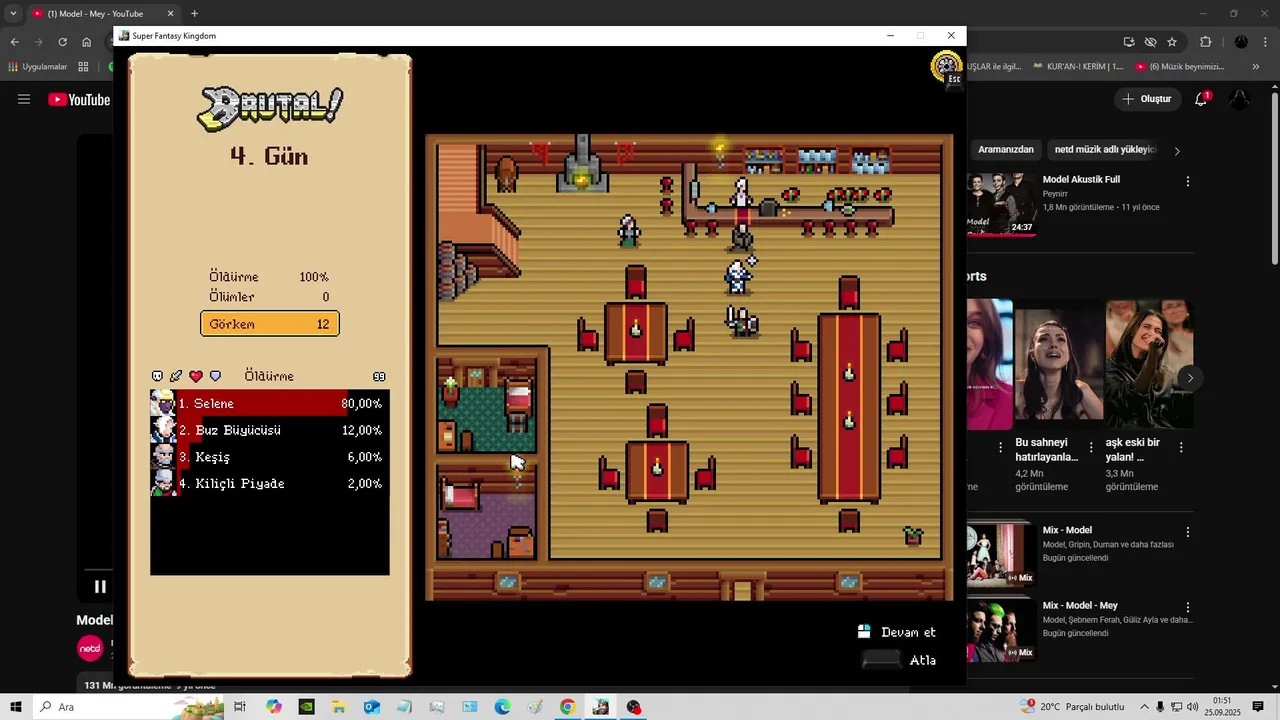Click the Görkem 12 highlighted stat
This screenshot has height=720, width=1280.
coord(270,324)
